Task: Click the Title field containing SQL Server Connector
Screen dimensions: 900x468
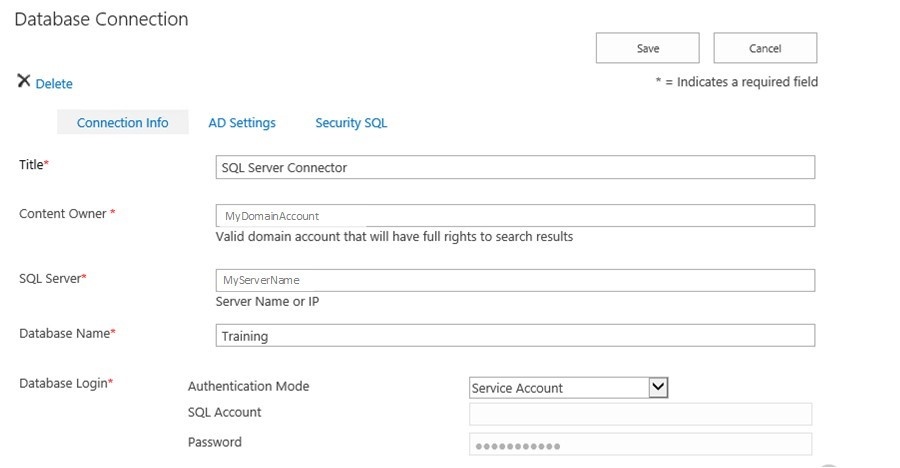Action: click(x=515, y=168)
